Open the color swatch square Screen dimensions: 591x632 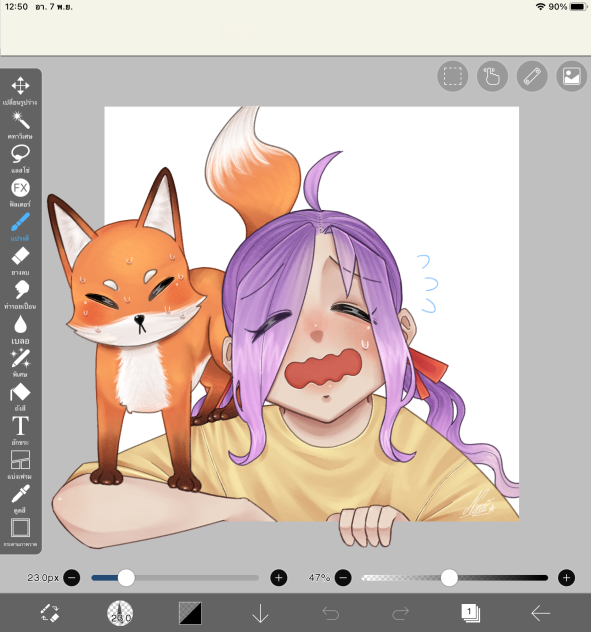[x=190, y=613]
